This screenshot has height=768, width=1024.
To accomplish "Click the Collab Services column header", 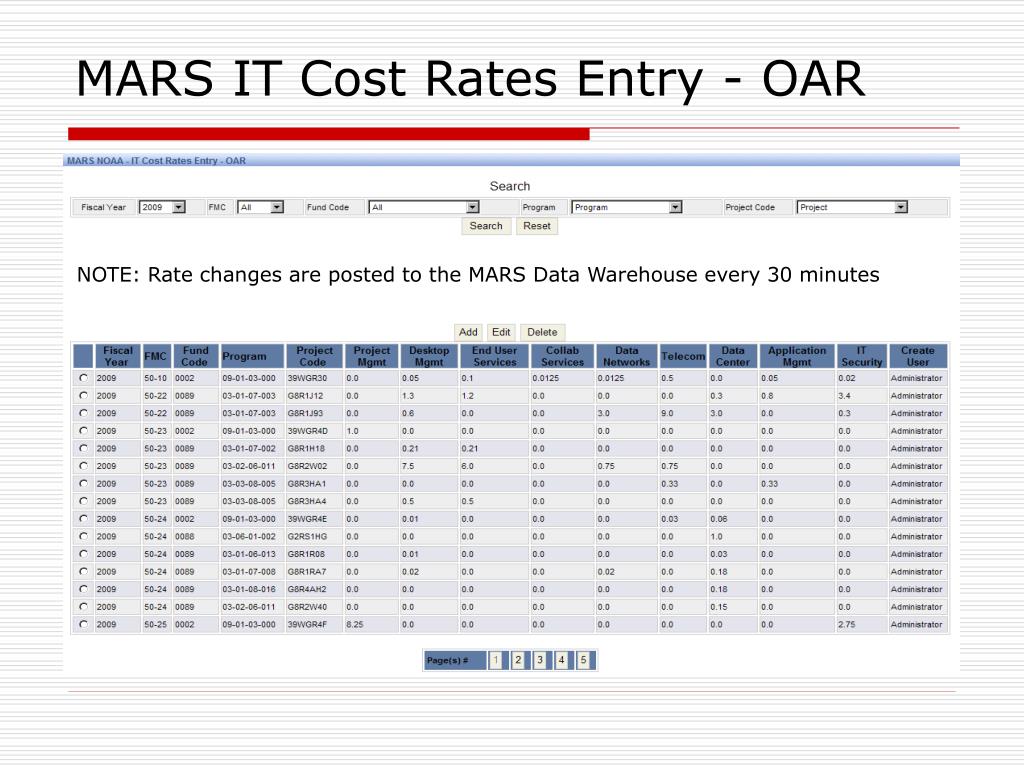I will [x=562, y=356].
